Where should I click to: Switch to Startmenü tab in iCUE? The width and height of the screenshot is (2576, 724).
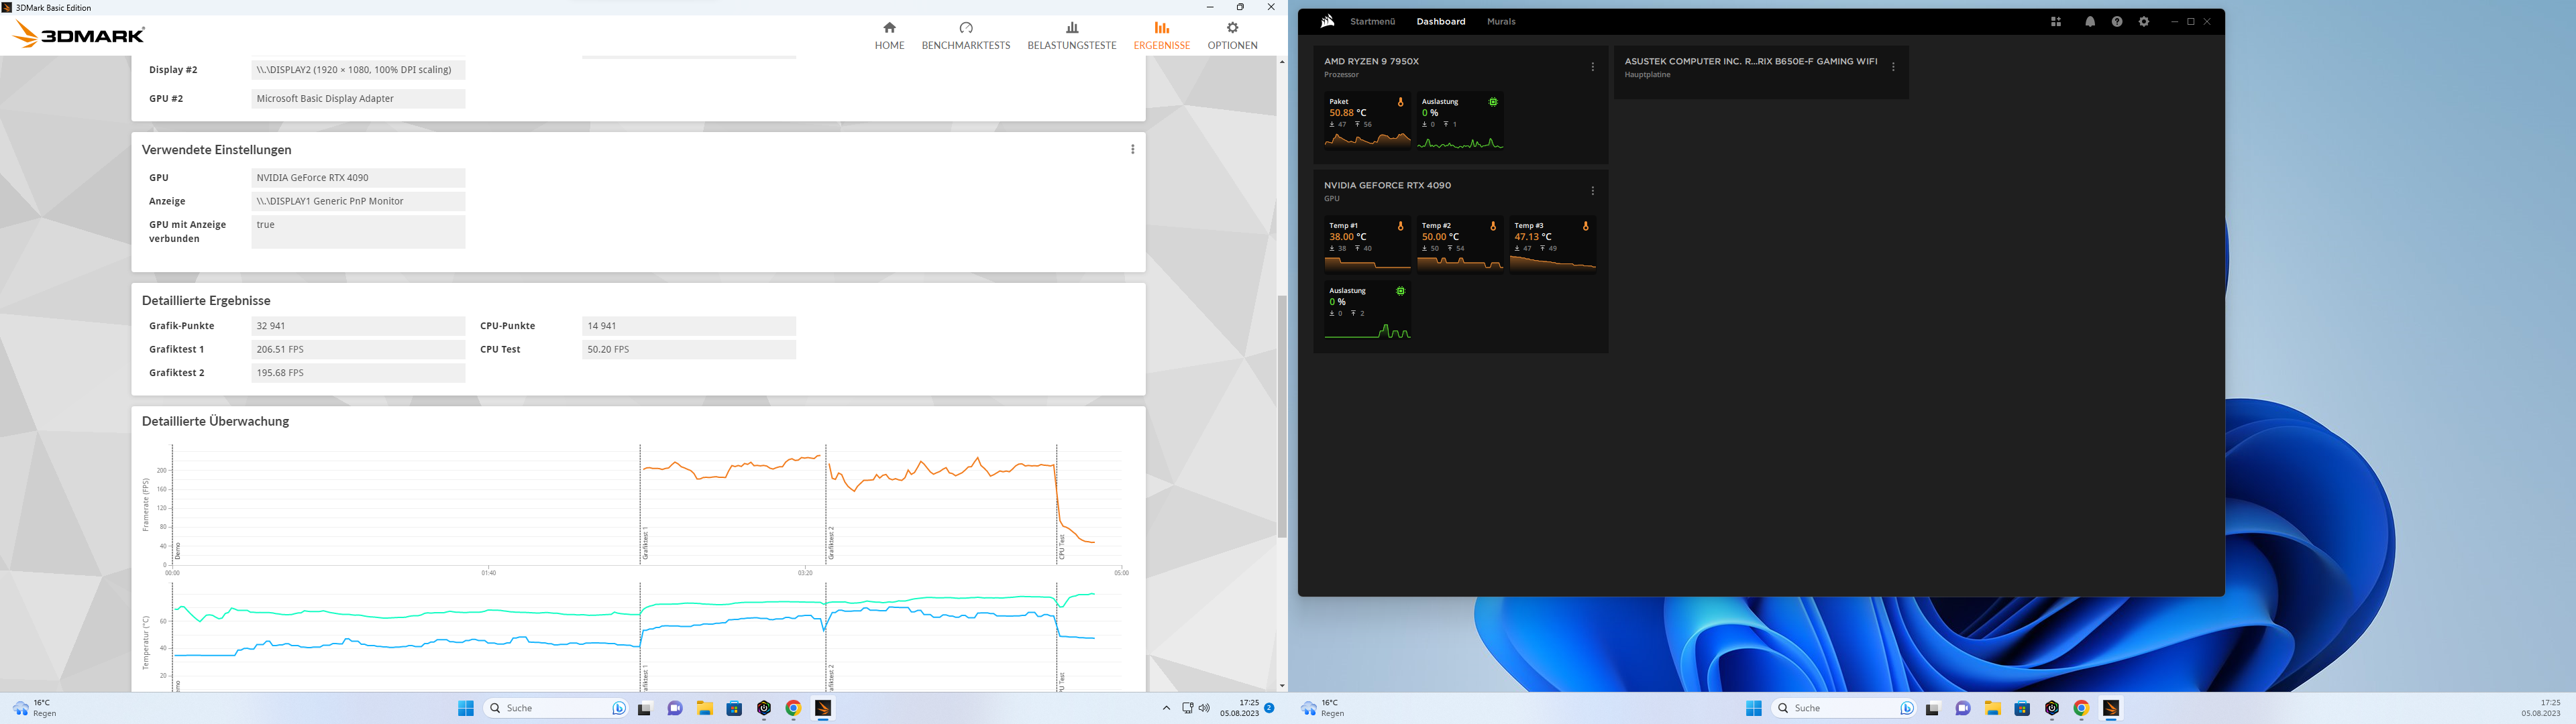1372,22
